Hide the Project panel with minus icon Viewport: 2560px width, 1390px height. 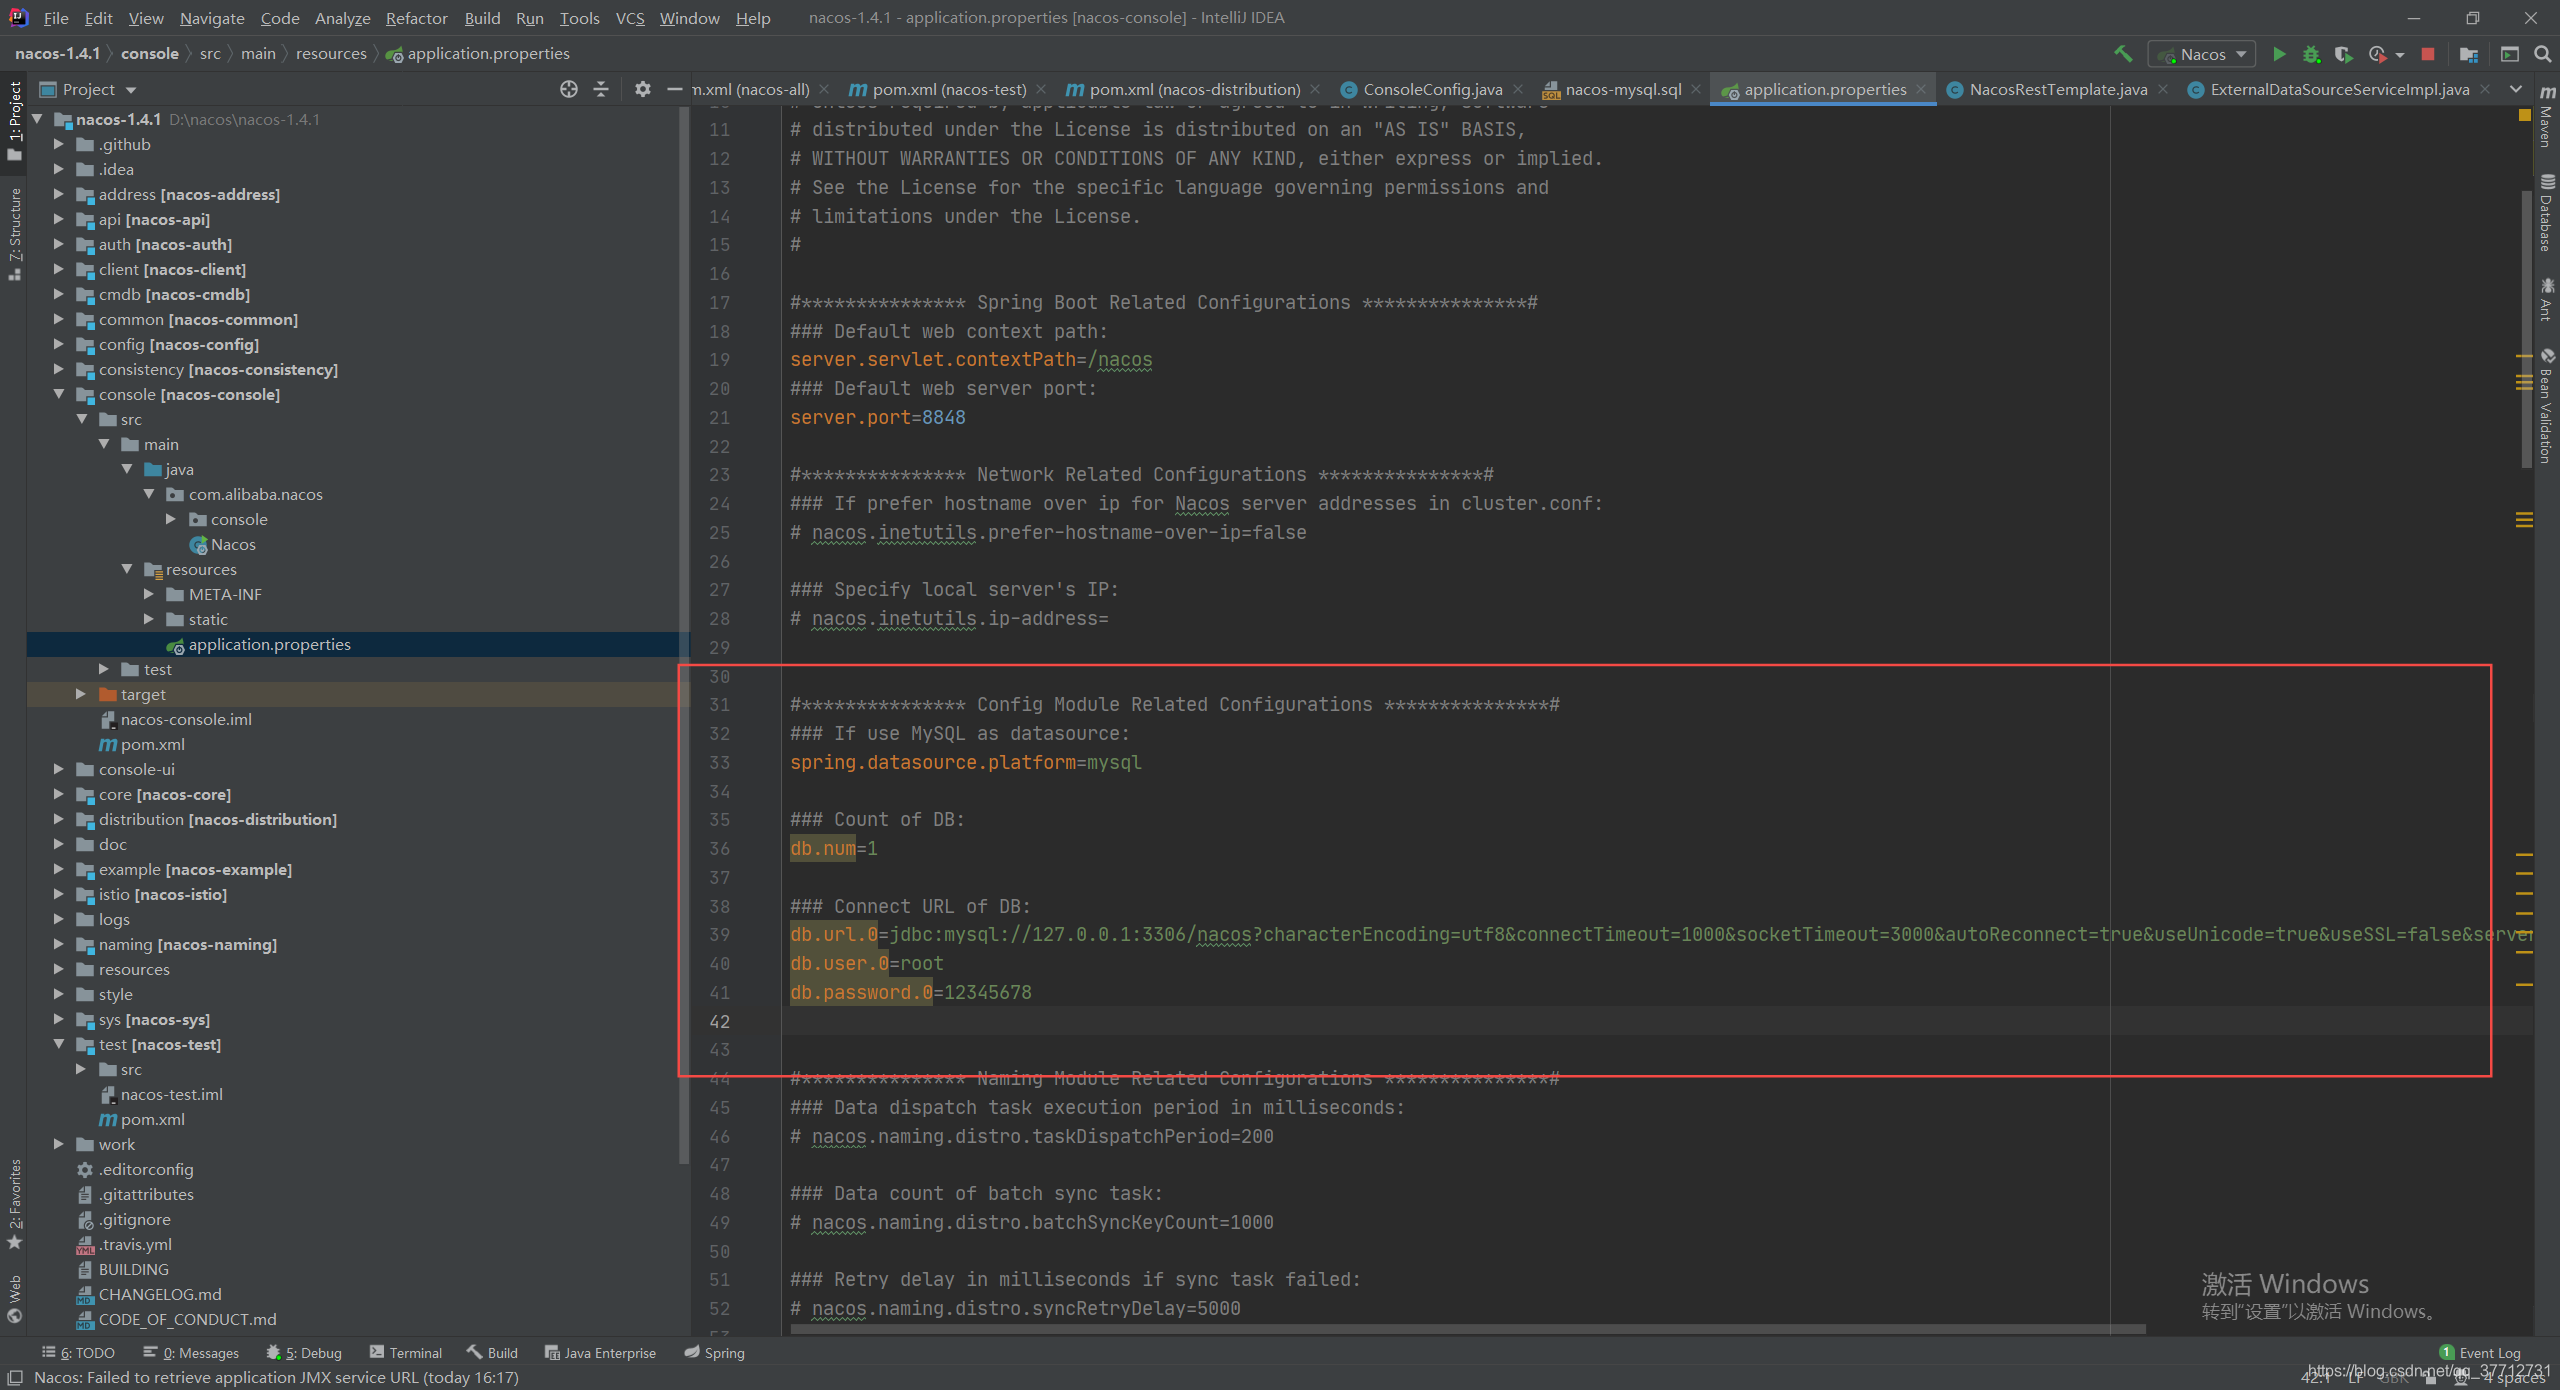675,89
